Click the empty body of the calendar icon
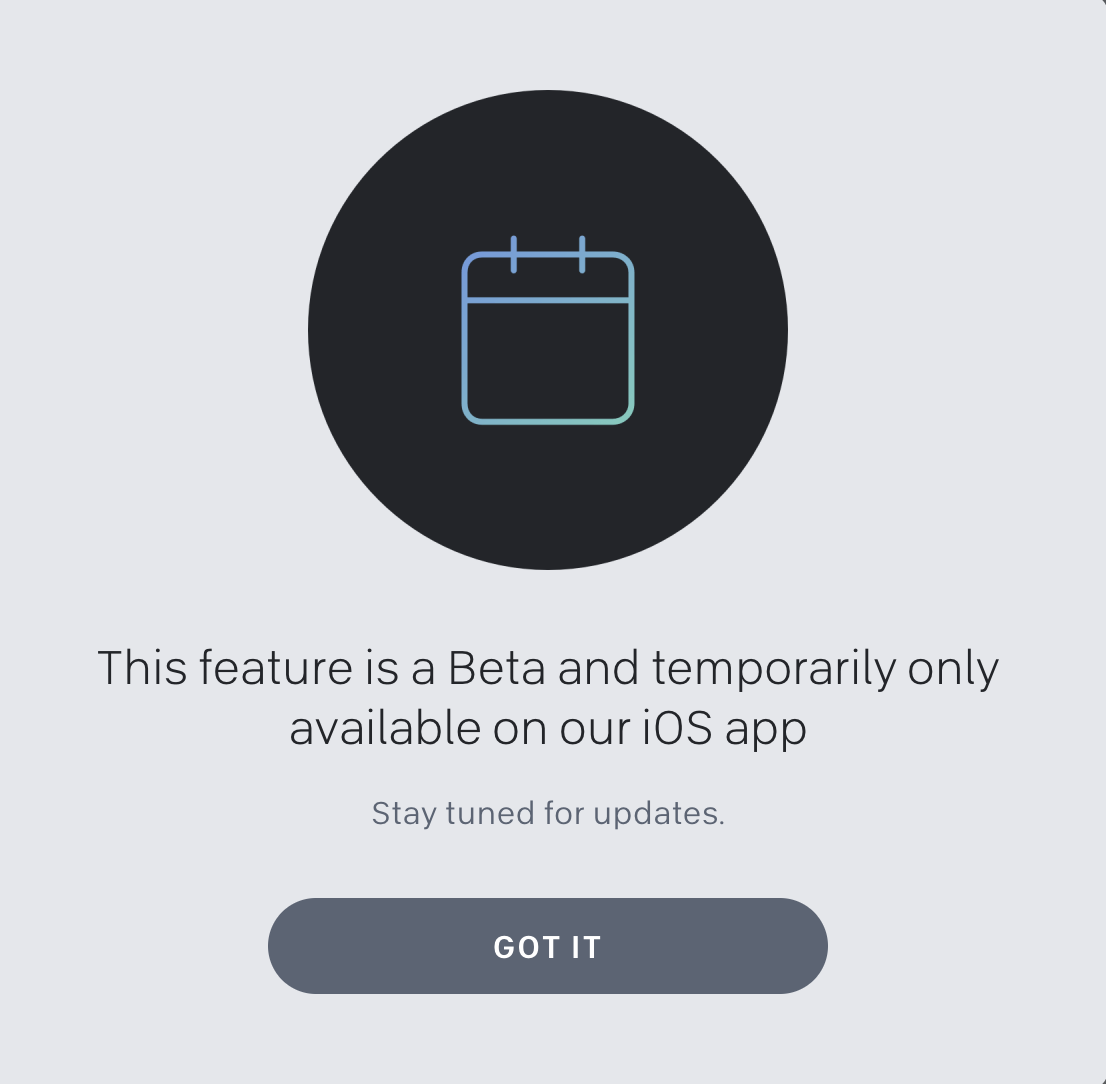Screen dimensions: 1106x1084 coord(548,361)
